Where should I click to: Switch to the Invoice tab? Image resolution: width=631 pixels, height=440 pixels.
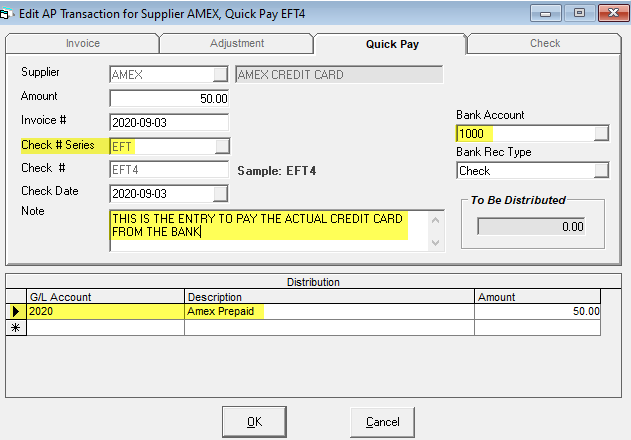tap(82, 44)
